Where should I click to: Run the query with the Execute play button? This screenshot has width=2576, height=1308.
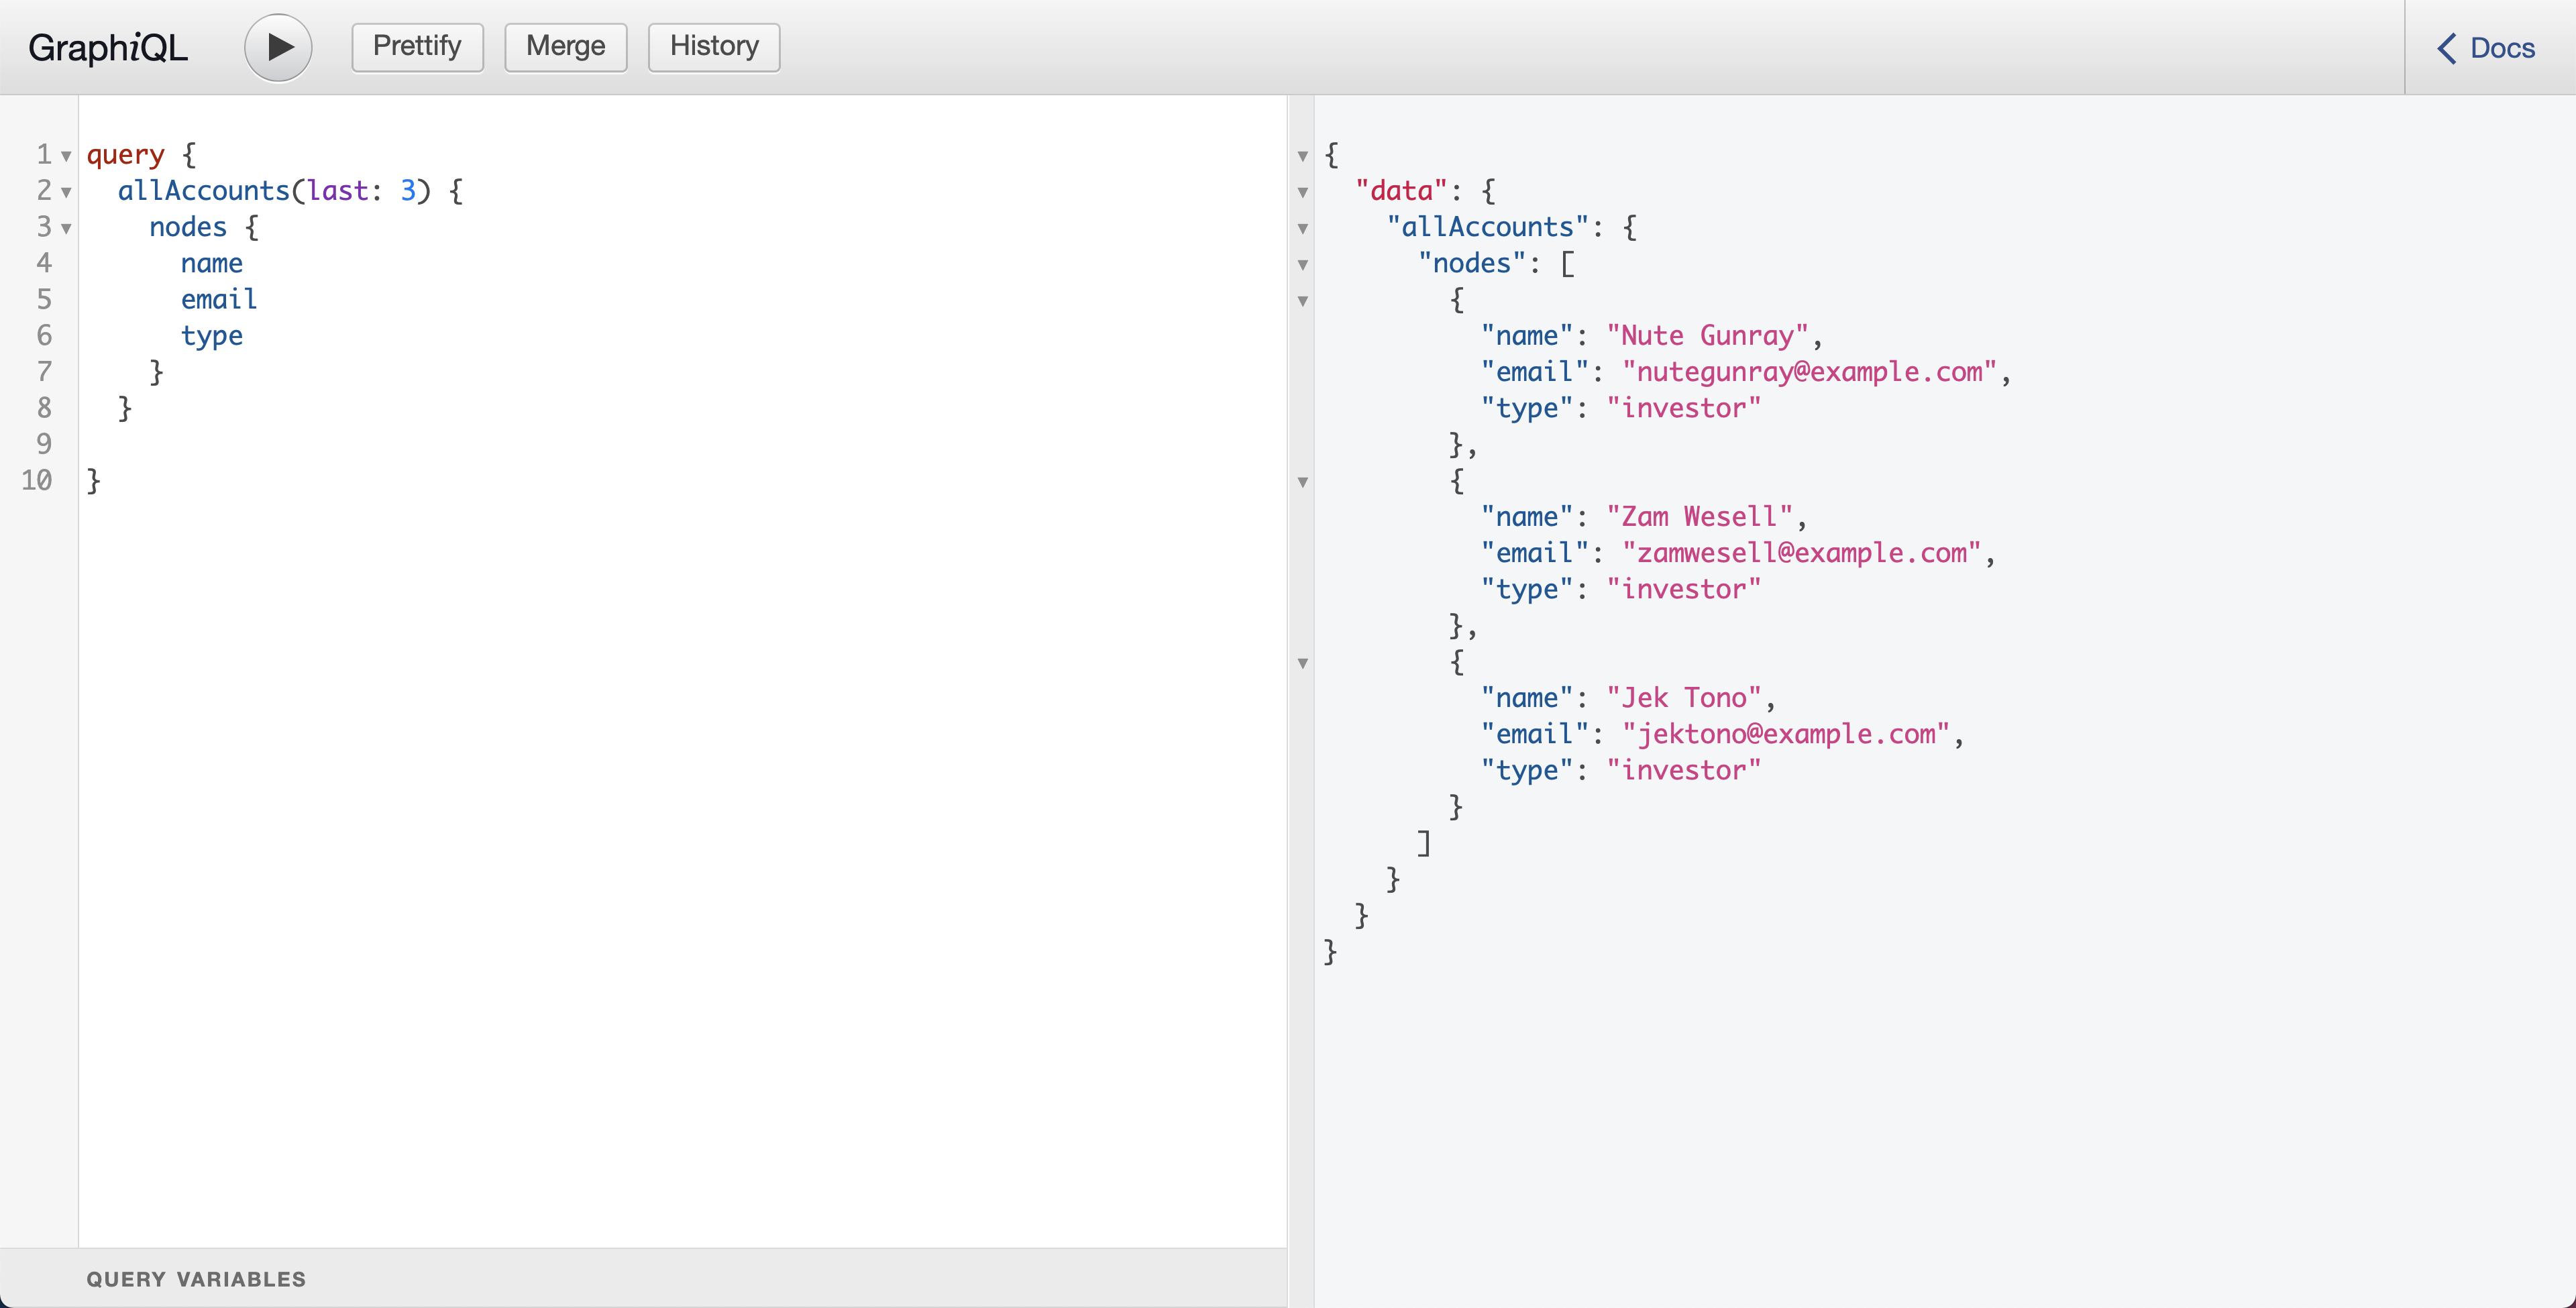pos(278,47)
